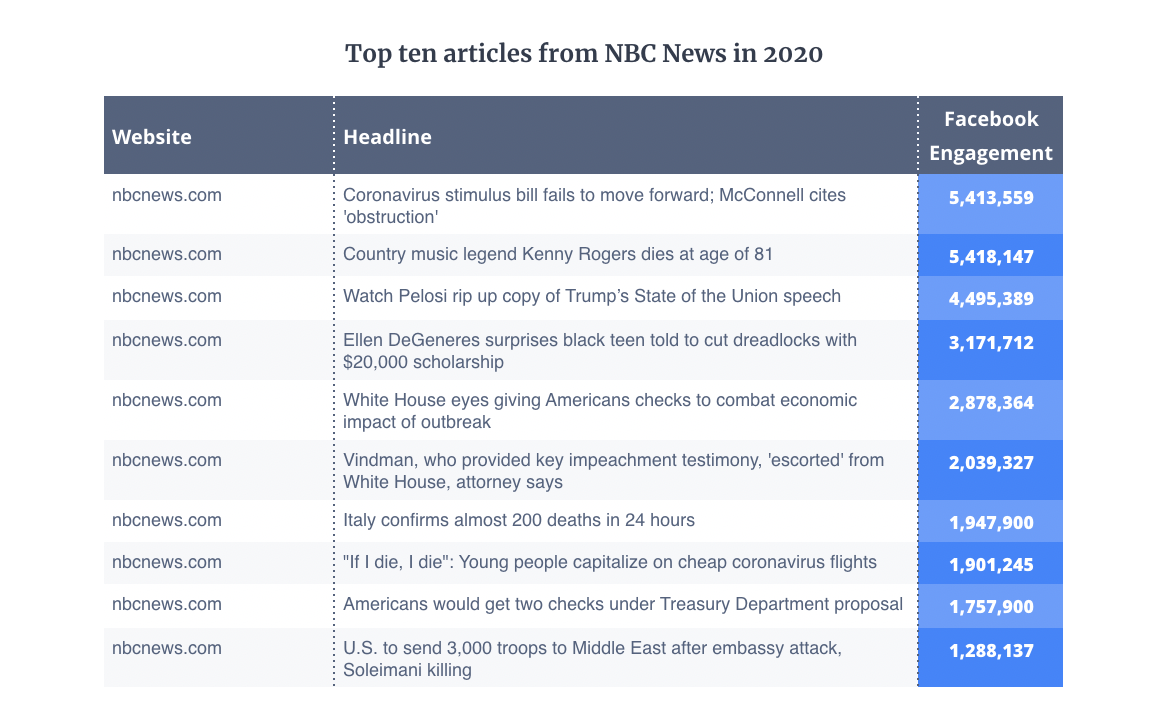Click the 5,418,147 engagement cell
The width and height of the screenshot is (1176, 704).
pyautogui.click(x=990, y=257)
